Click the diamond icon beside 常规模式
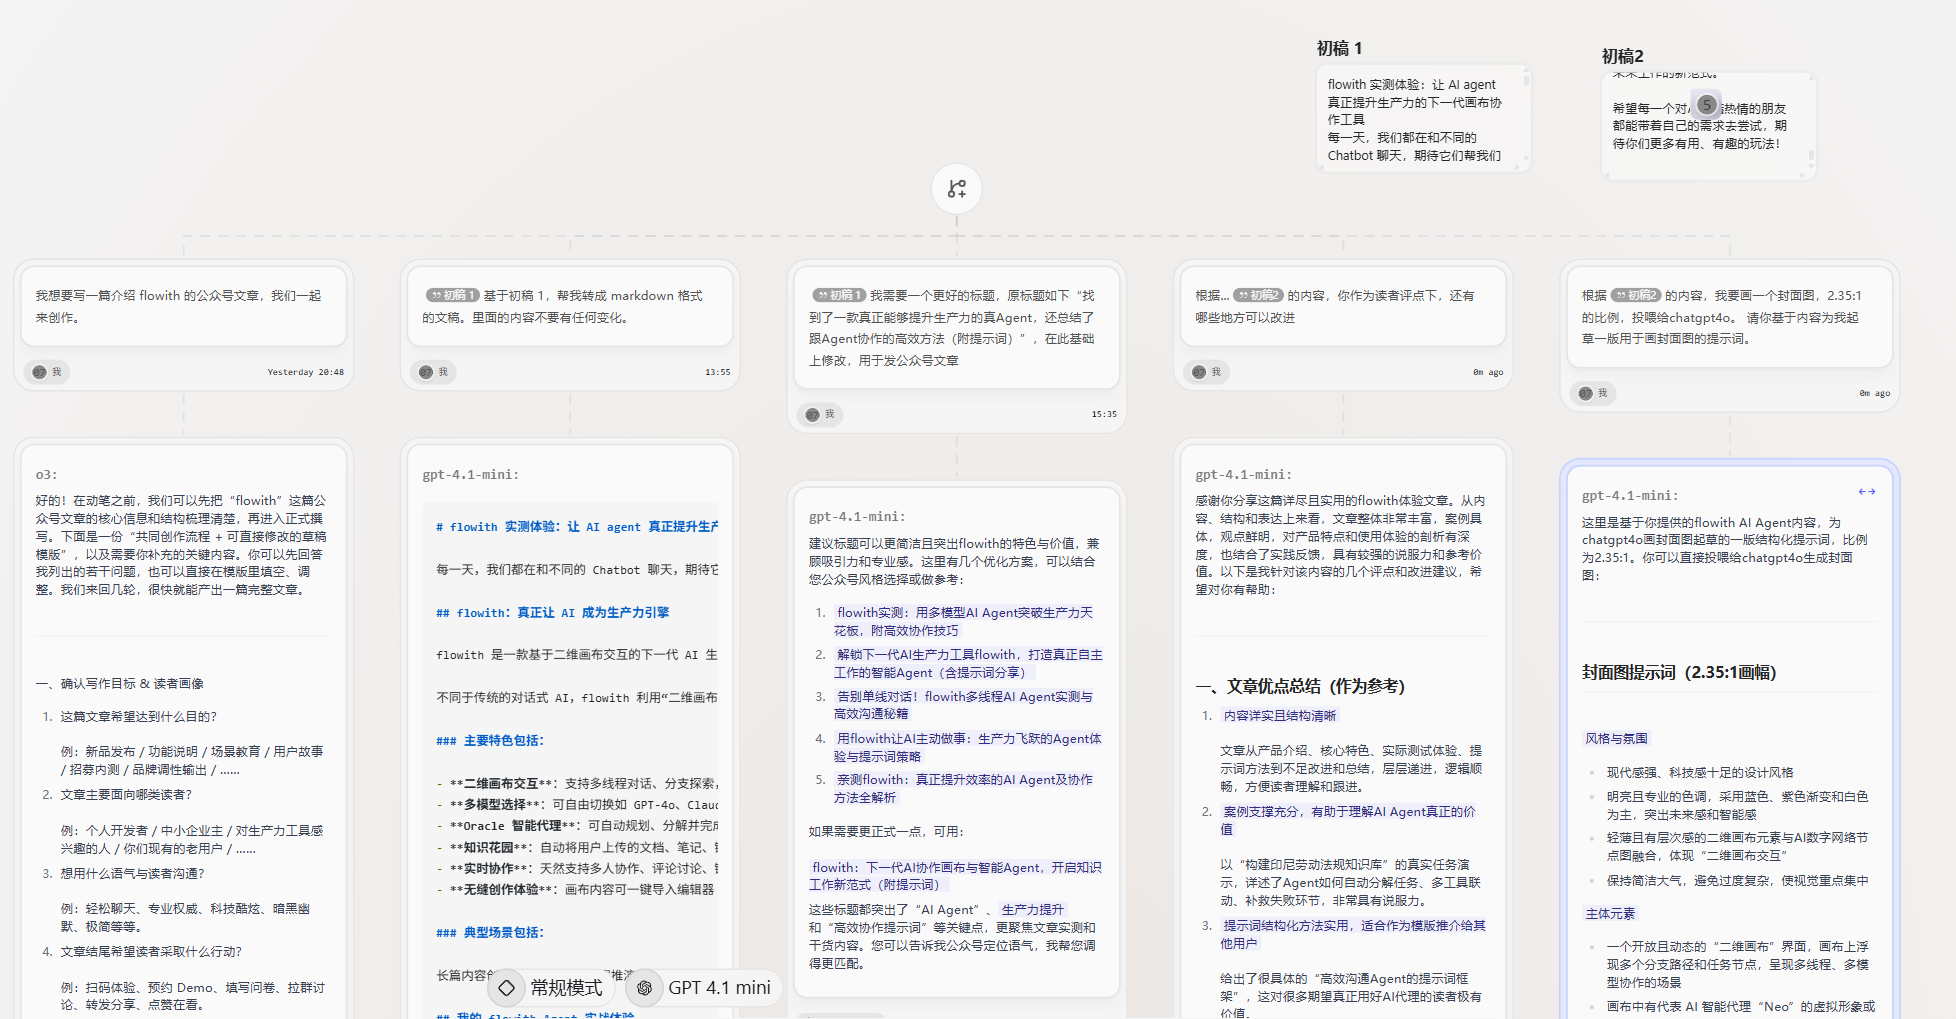This screenshot has height=1019, width=1956. pyautogui.click(x=507, y=988)
